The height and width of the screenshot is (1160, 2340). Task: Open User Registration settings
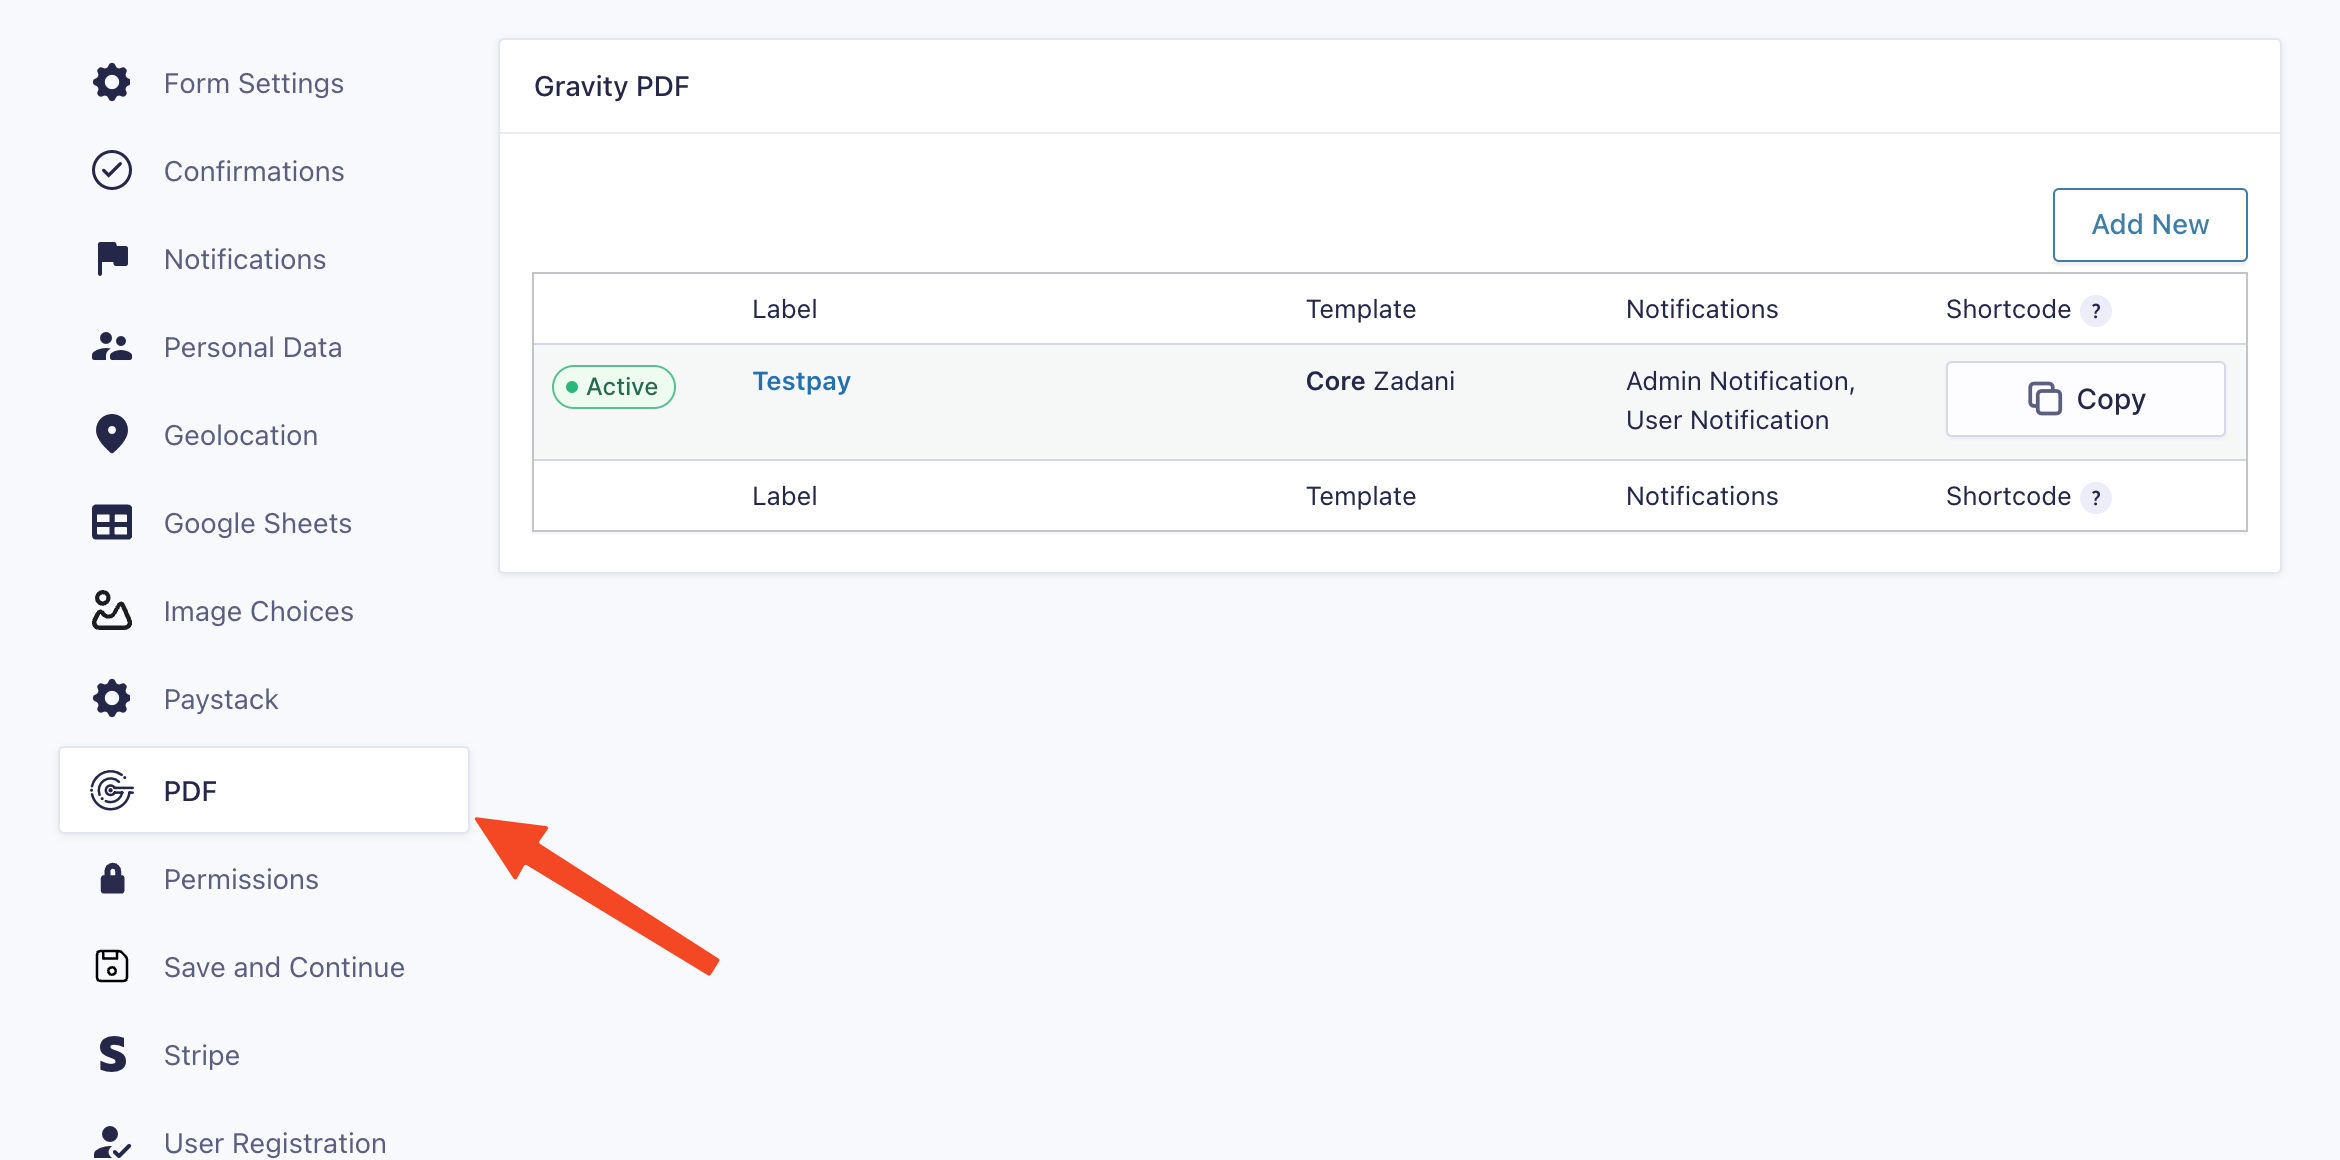(275, 1142)
